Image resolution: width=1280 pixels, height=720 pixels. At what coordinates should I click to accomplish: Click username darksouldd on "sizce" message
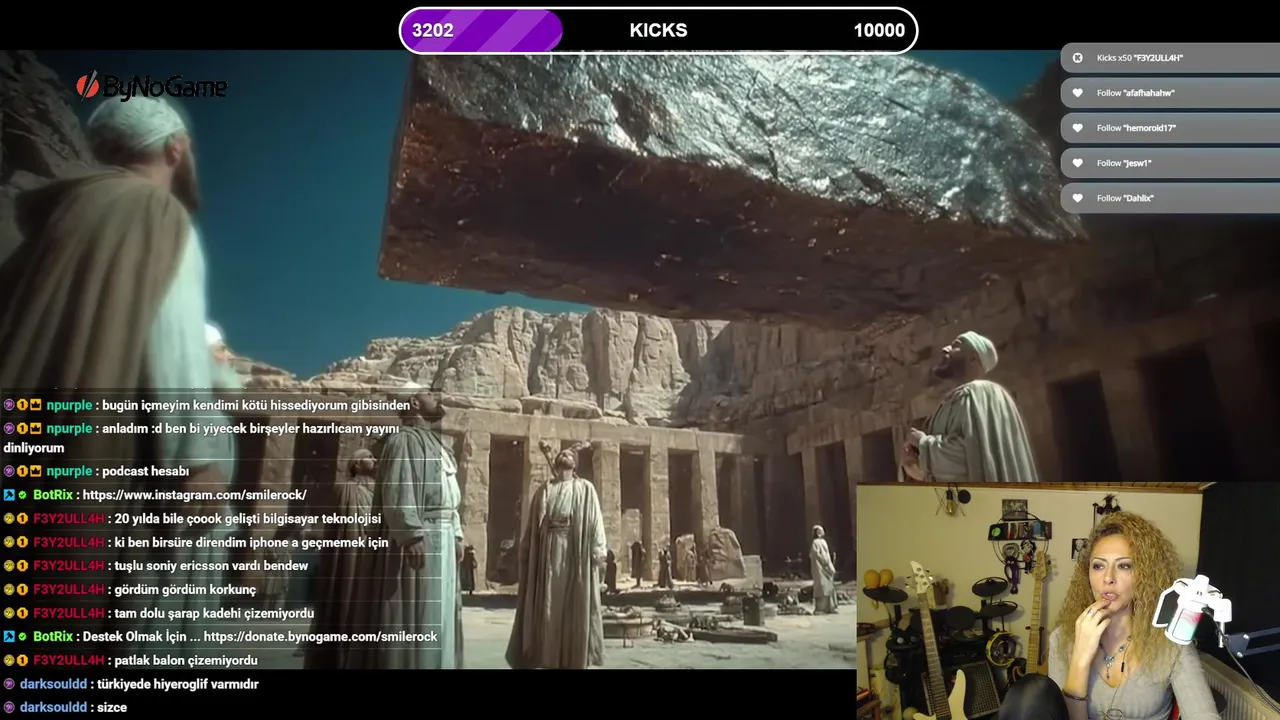coord(54,707)
